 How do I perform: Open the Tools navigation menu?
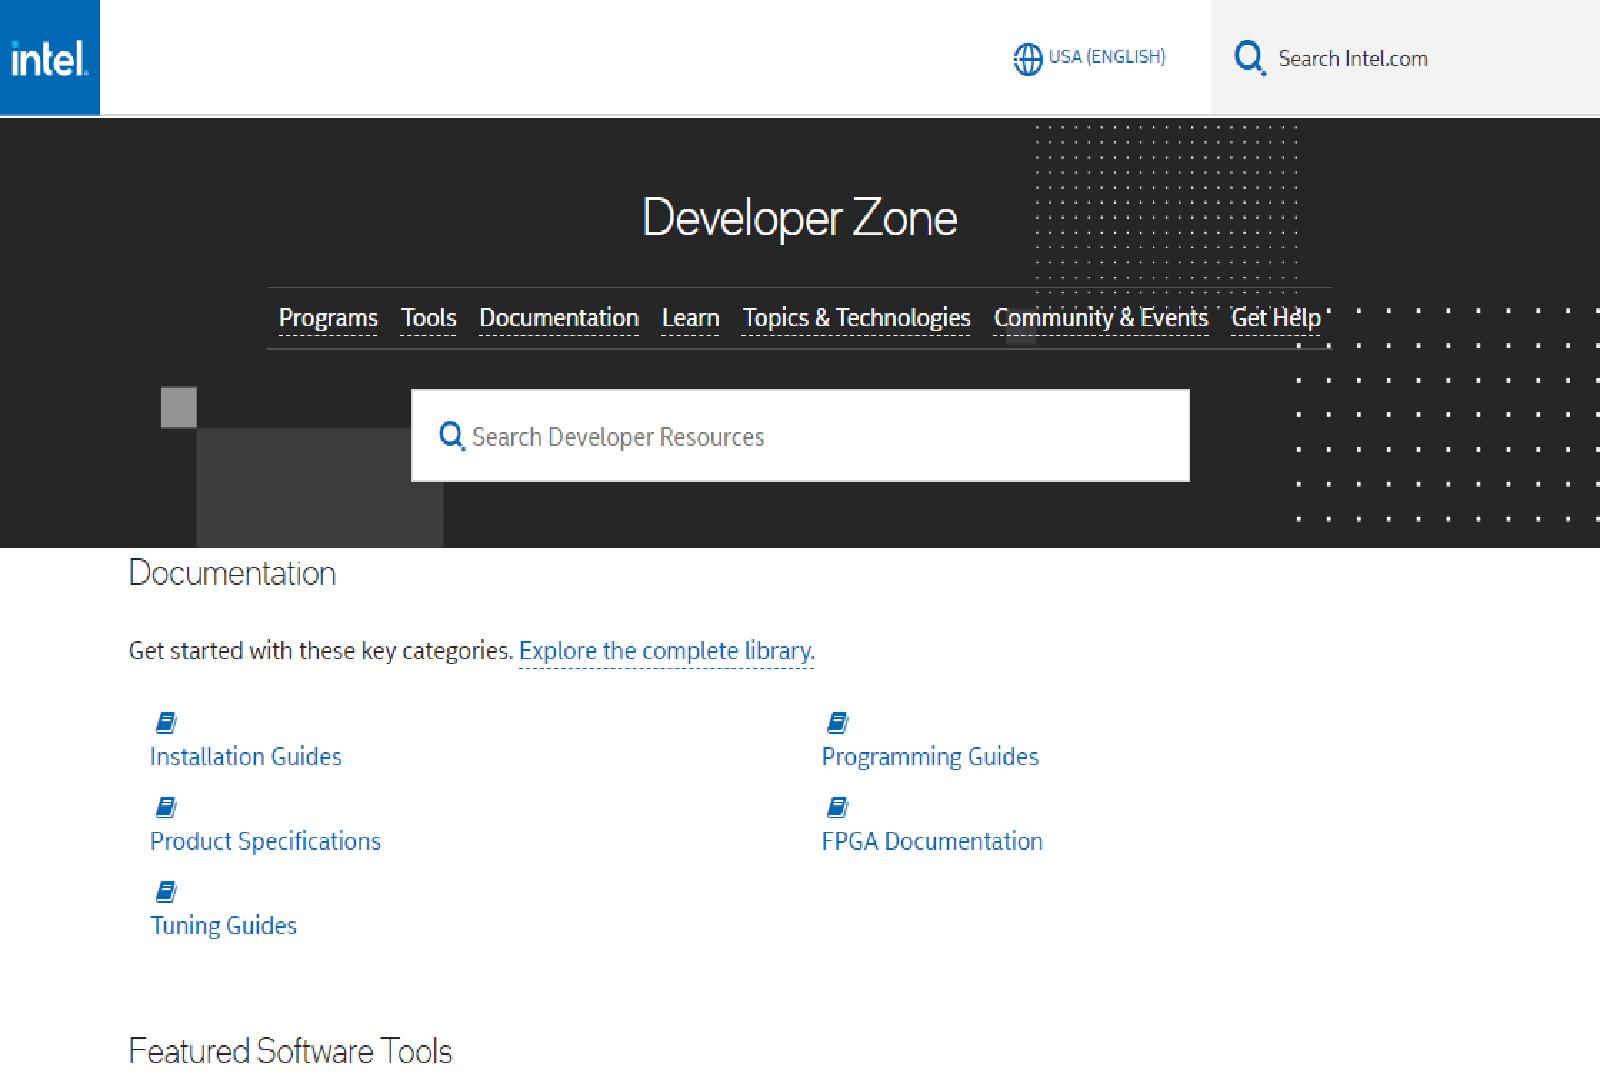pos(428,318)
